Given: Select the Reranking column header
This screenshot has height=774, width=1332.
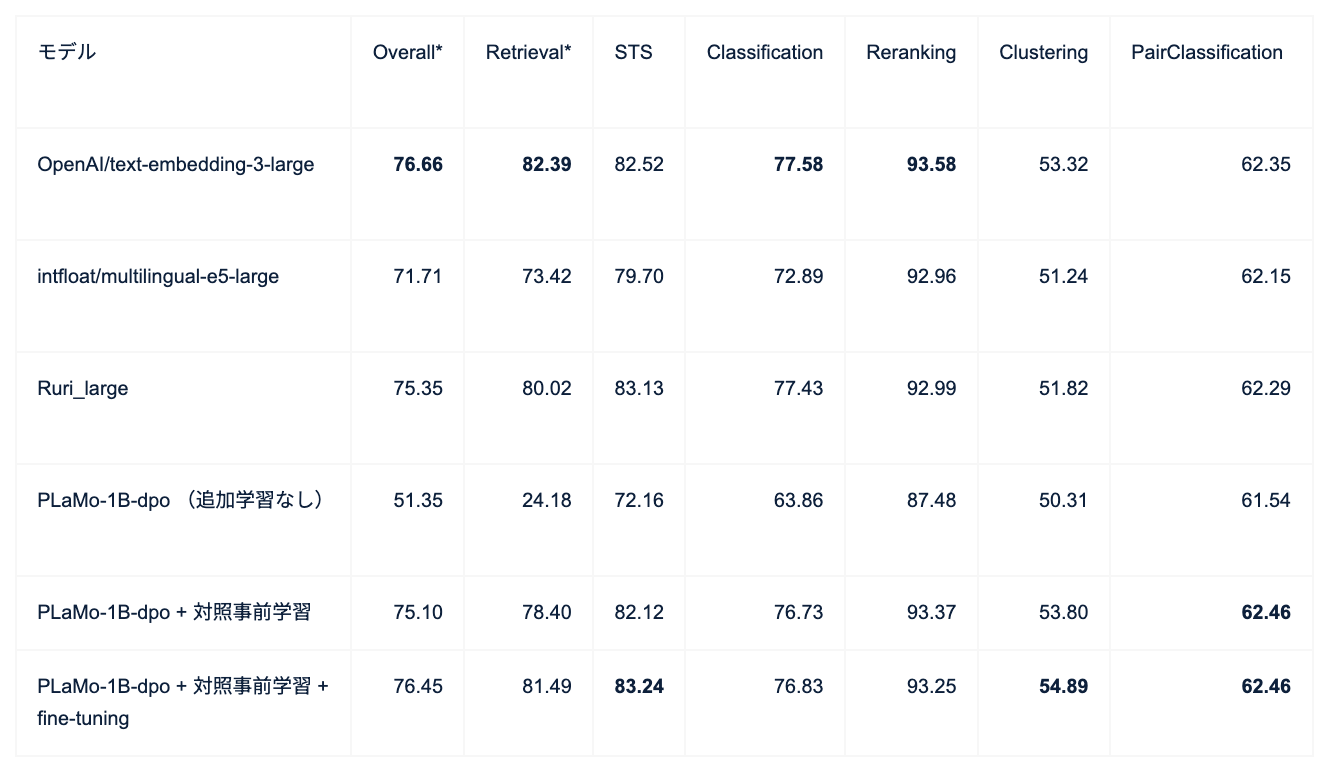Looking at the screenshot, I should click(910, 53).
